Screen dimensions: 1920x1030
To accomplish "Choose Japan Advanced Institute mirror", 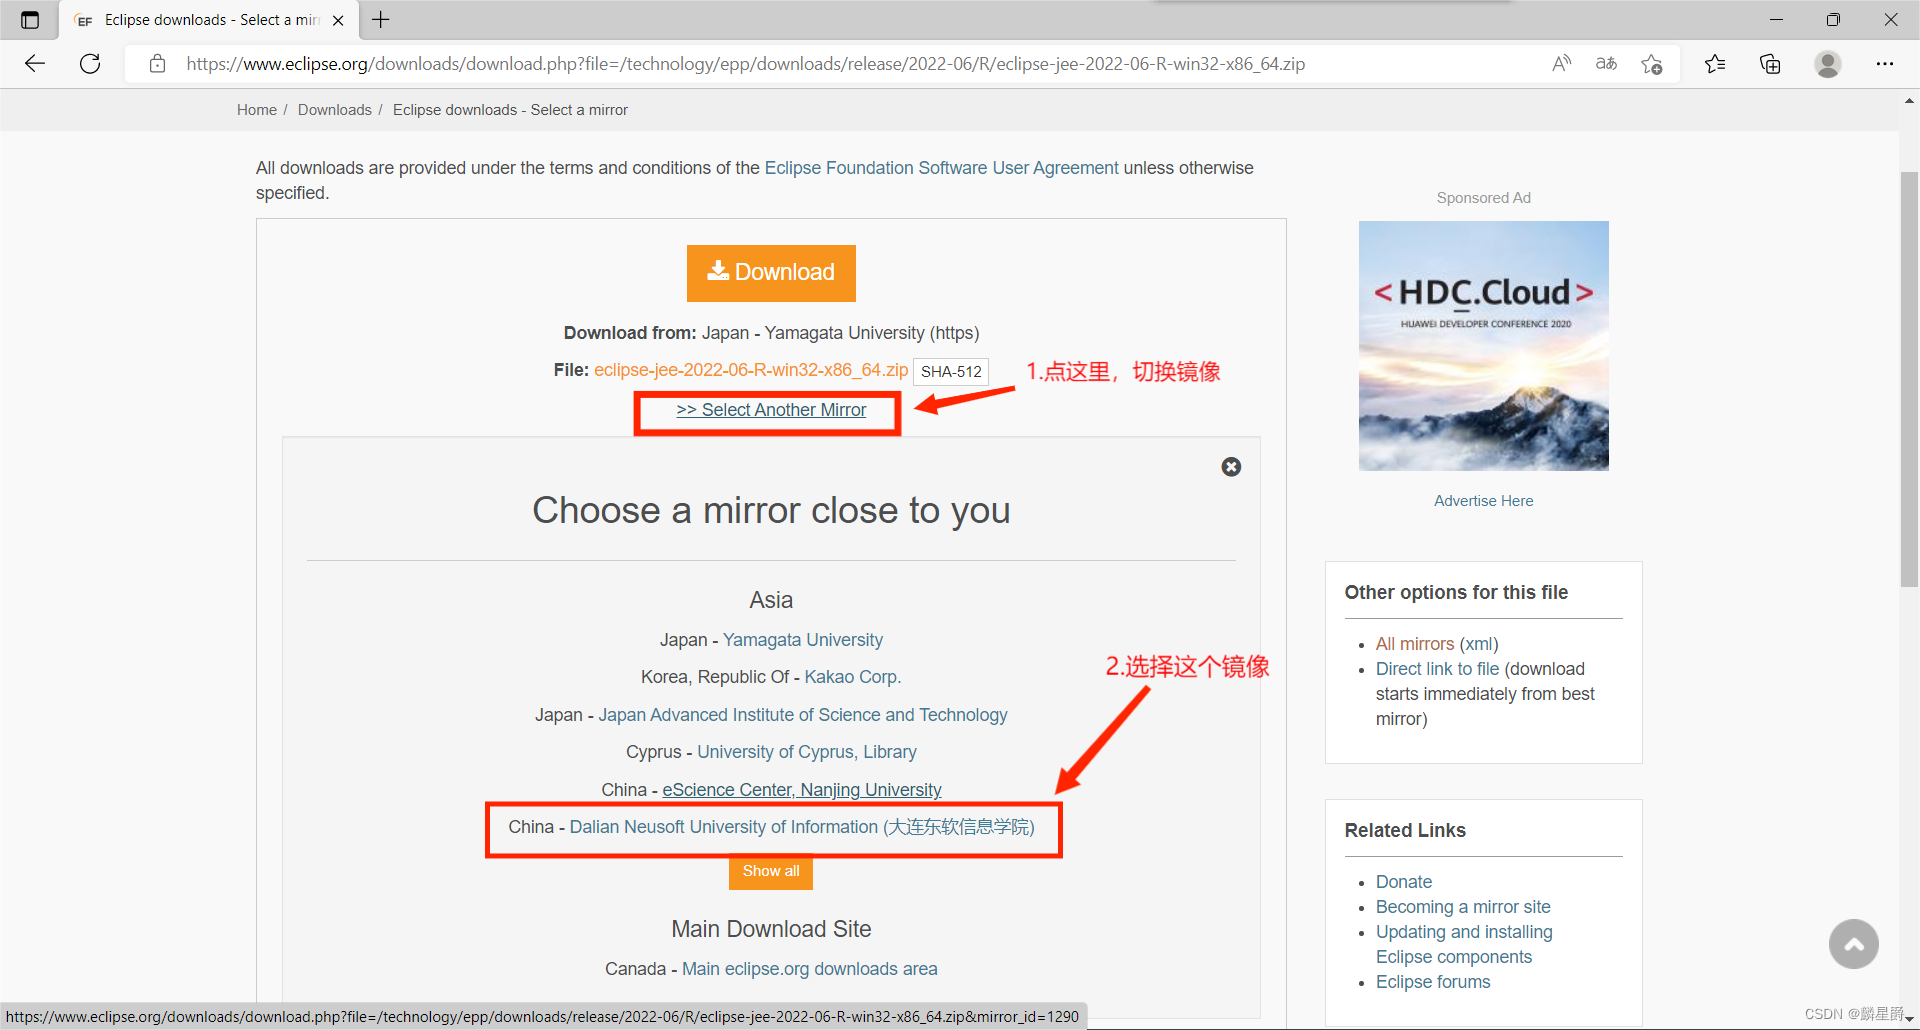I will pos(803,715).
